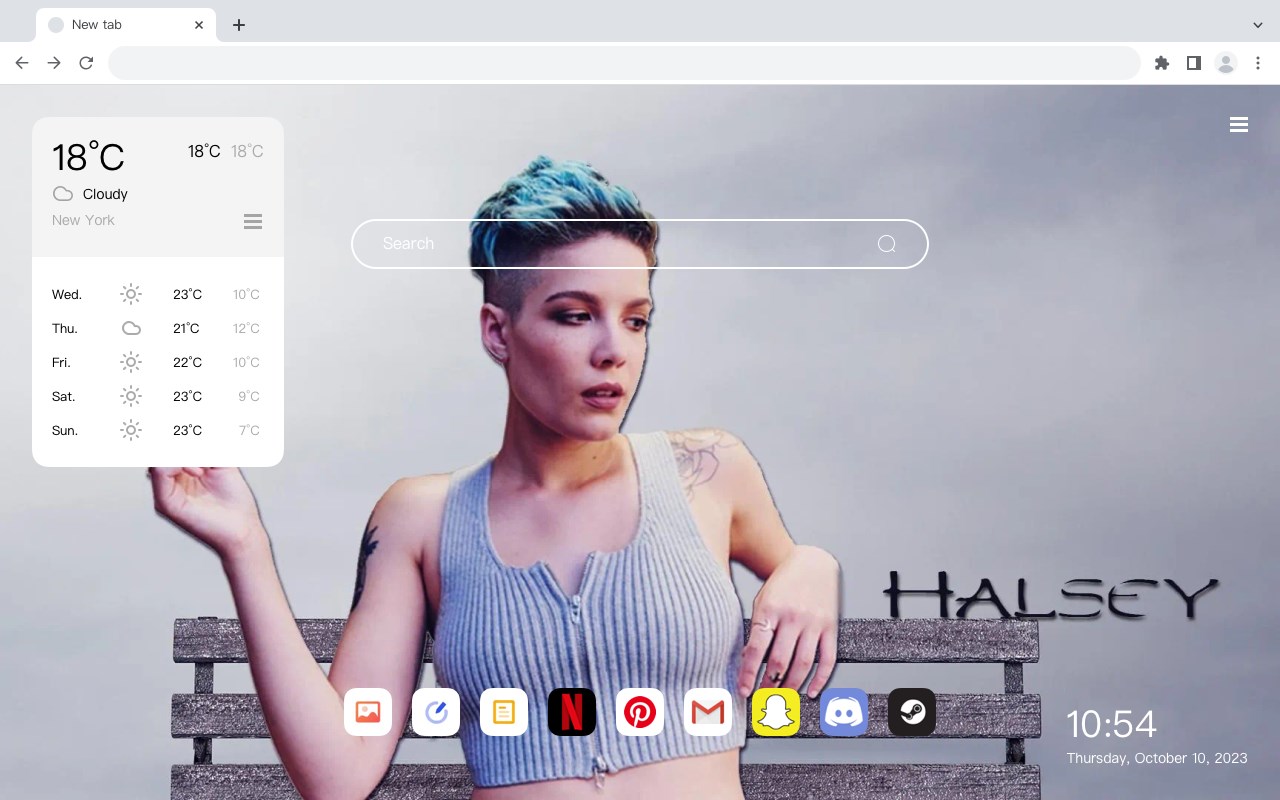The height and width of the screenshot is (800, 1280).
Task: Click Thursday's 12°C low temperature
Action: click(x=246, y=328)
